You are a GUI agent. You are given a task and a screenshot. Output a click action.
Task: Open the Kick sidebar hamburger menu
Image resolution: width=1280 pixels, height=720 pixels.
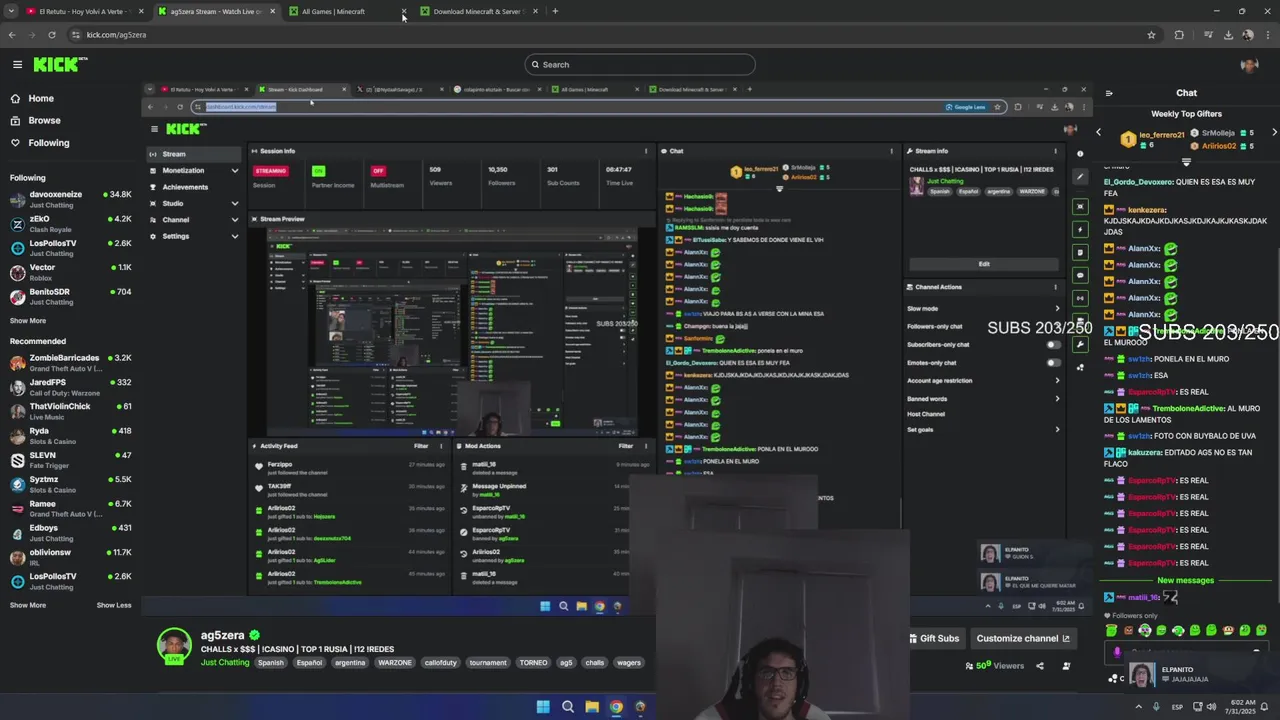(17, 64)
